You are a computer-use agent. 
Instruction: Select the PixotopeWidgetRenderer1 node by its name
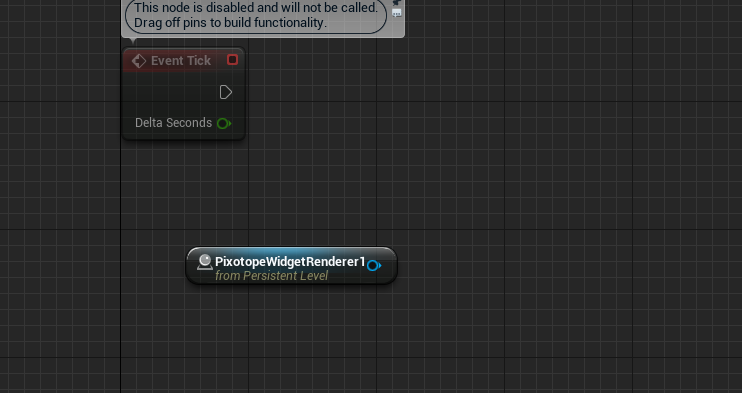(290, 261)
